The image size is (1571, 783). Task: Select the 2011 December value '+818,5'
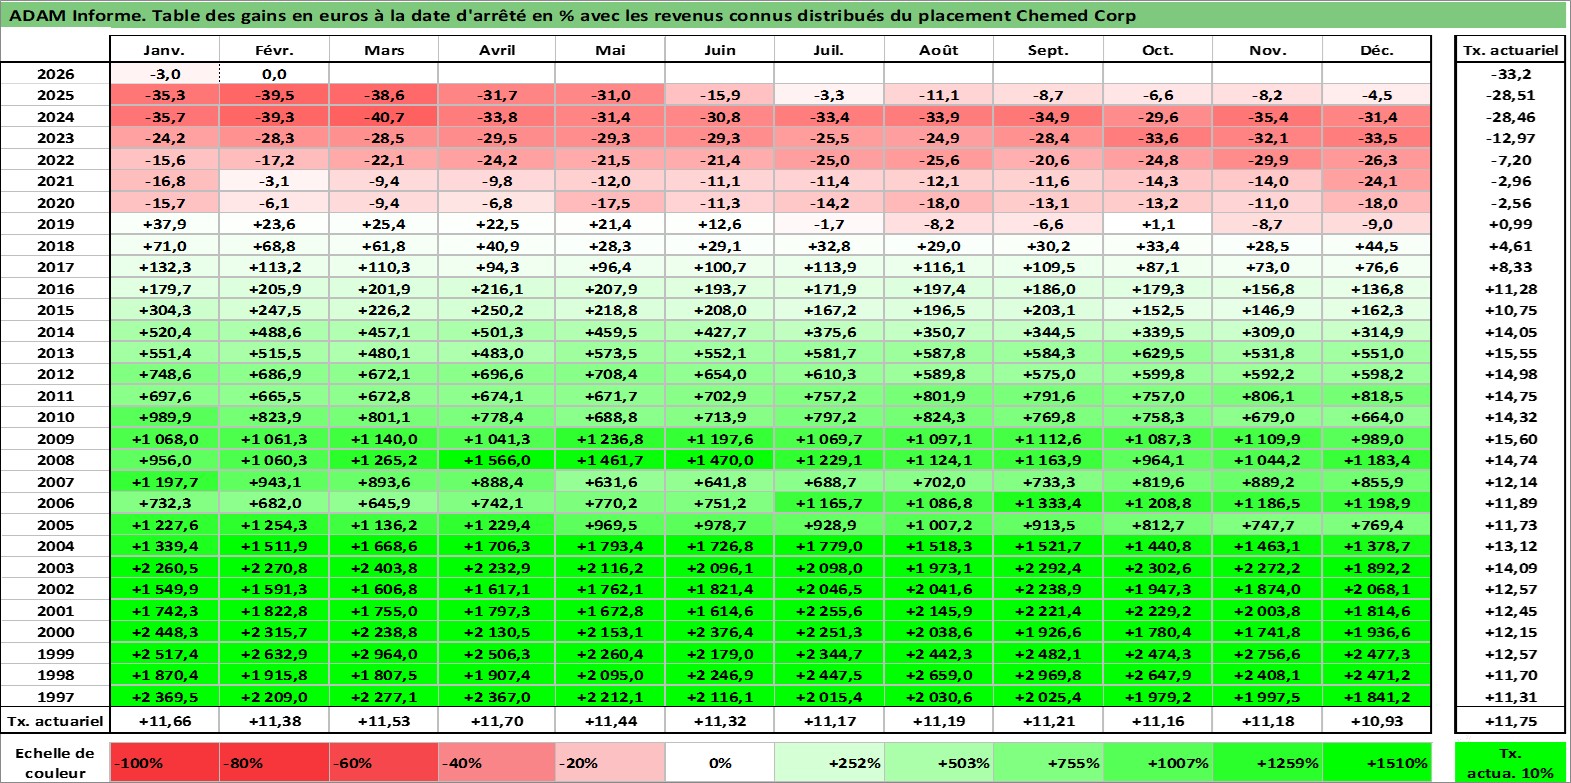point(1377,396)
